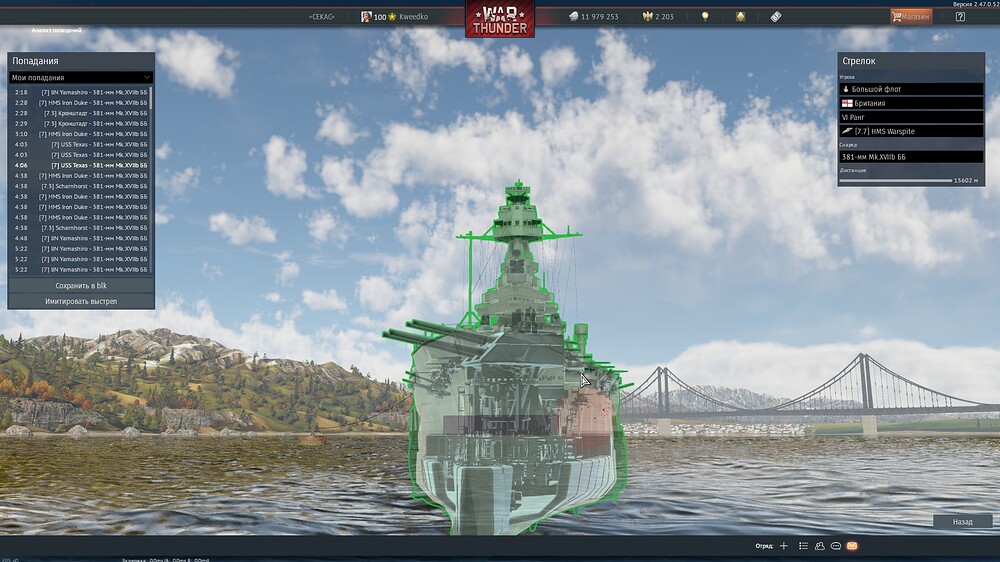The image size is (1000, 562).
Task: Open the Магазин shop cart button
Action: 911,17
